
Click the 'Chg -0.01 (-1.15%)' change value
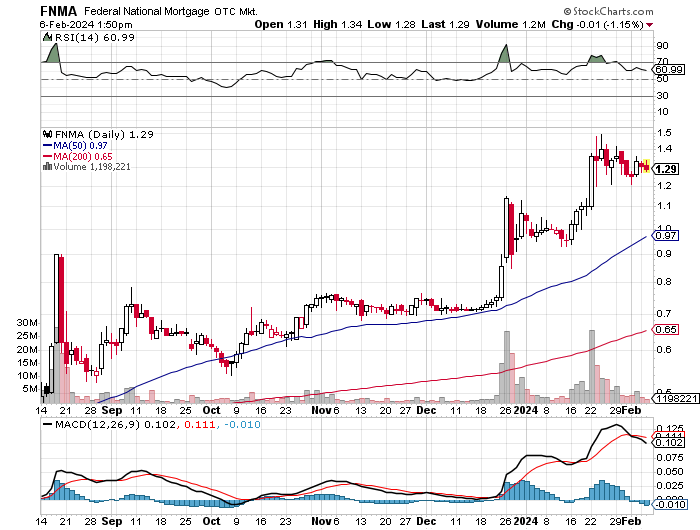[598, 25]
